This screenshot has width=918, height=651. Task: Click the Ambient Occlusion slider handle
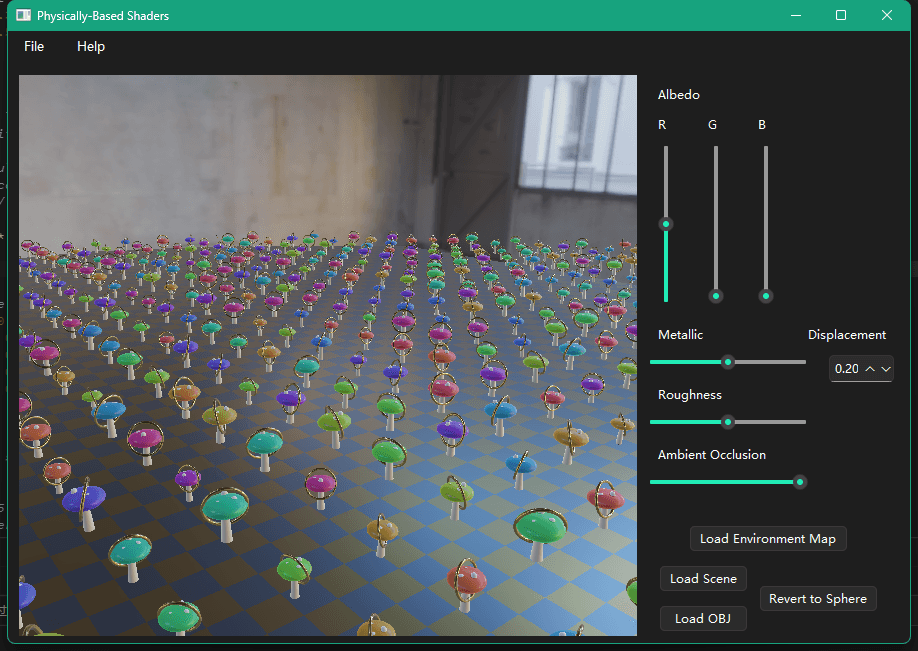pyautogui.click(x=800, y=482)
